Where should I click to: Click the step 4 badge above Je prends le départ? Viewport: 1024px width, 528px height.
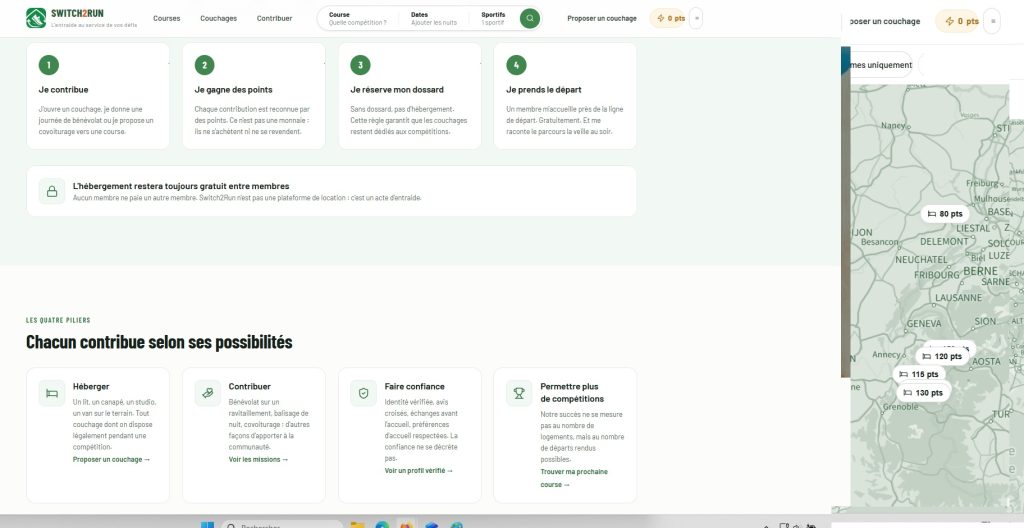(x=516, y=65)
